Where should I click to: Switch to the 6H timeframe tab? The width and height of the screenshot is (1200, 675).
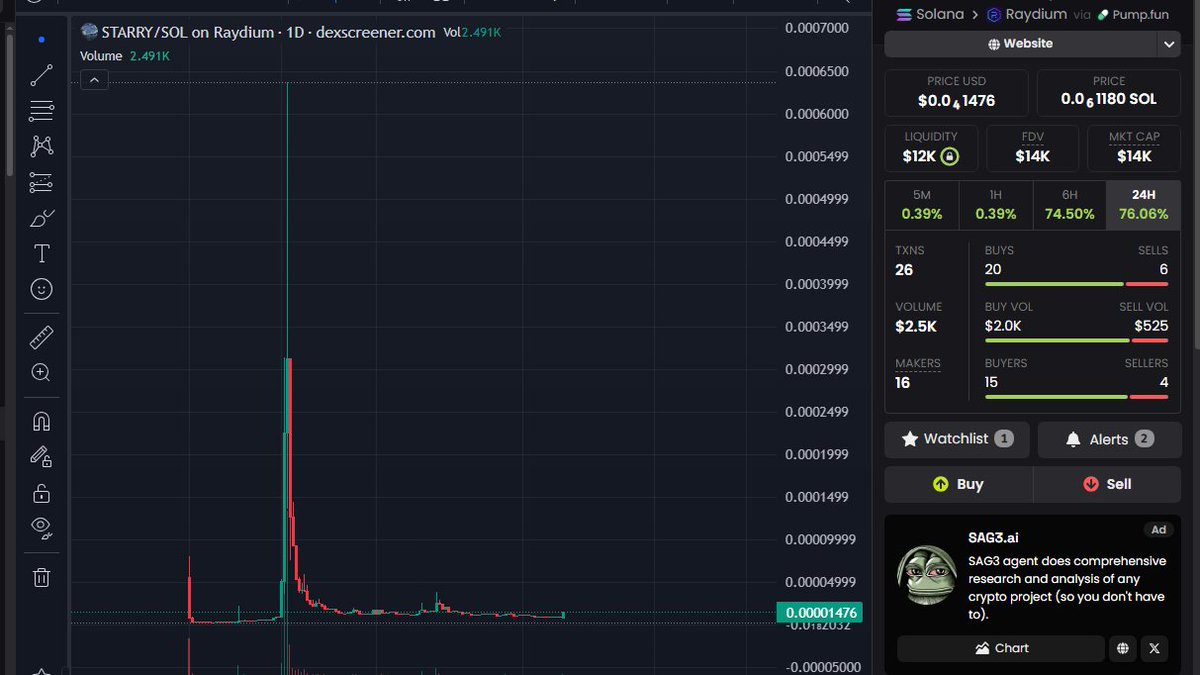1069,205
